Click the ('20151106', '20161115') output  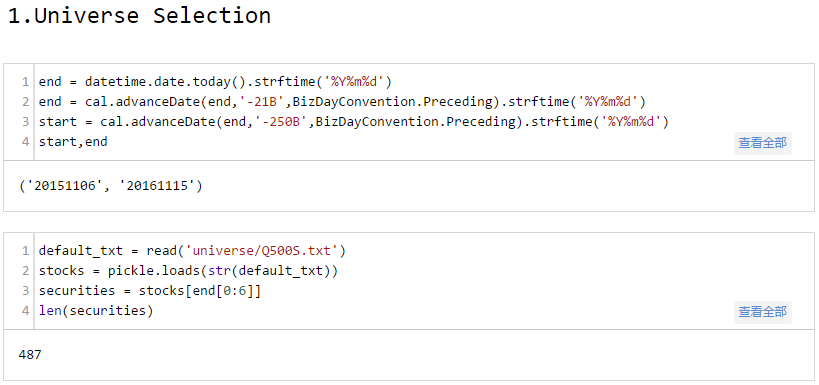[x=110, y=186]
